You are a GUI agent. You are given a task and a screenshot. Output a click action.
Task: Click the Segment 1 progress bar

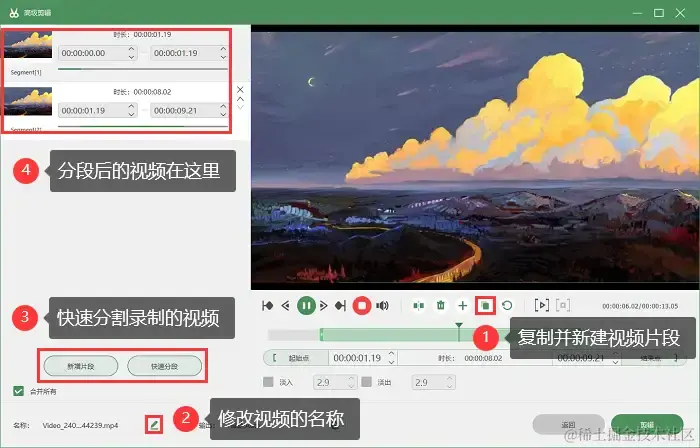pyautogui.click(x=143, y=69)
